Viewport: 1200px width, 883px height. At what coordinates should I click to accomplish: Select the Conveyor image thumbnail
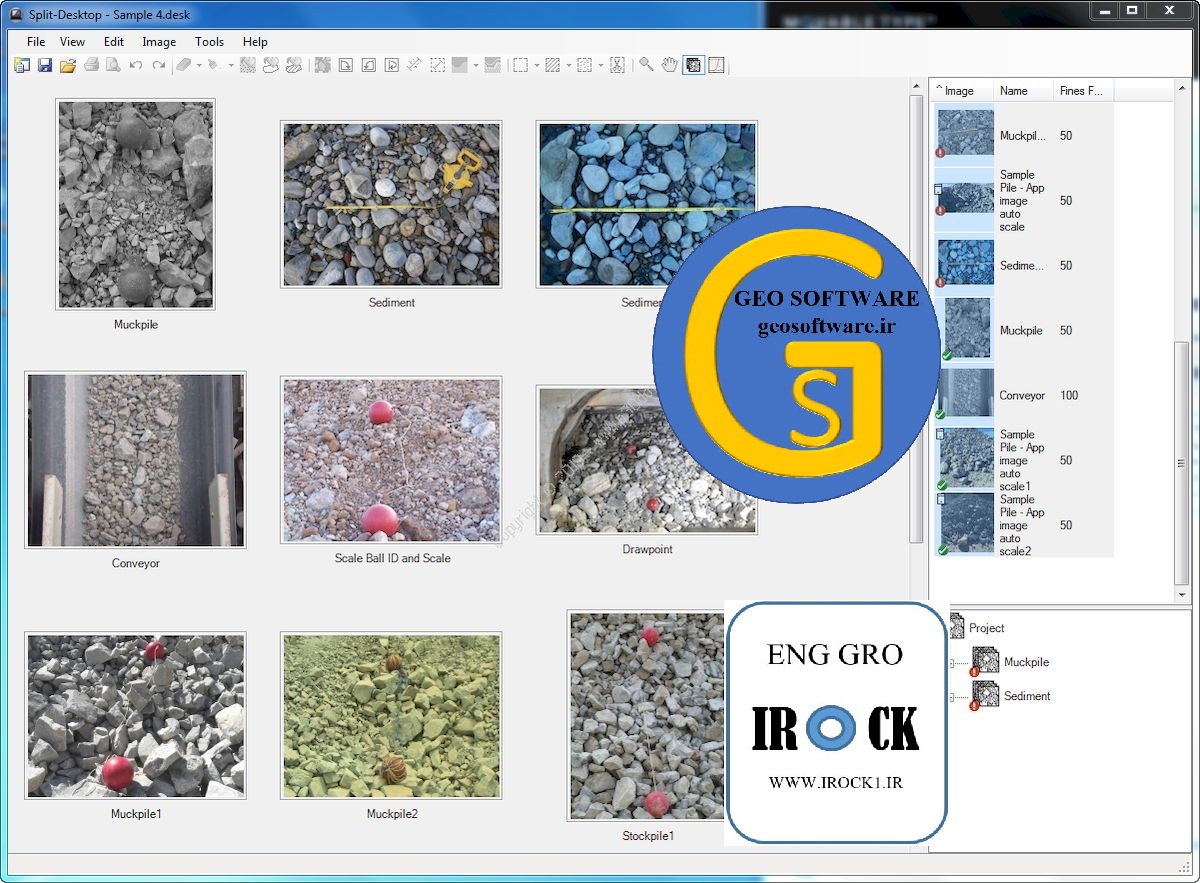click(x=135, y=460)
